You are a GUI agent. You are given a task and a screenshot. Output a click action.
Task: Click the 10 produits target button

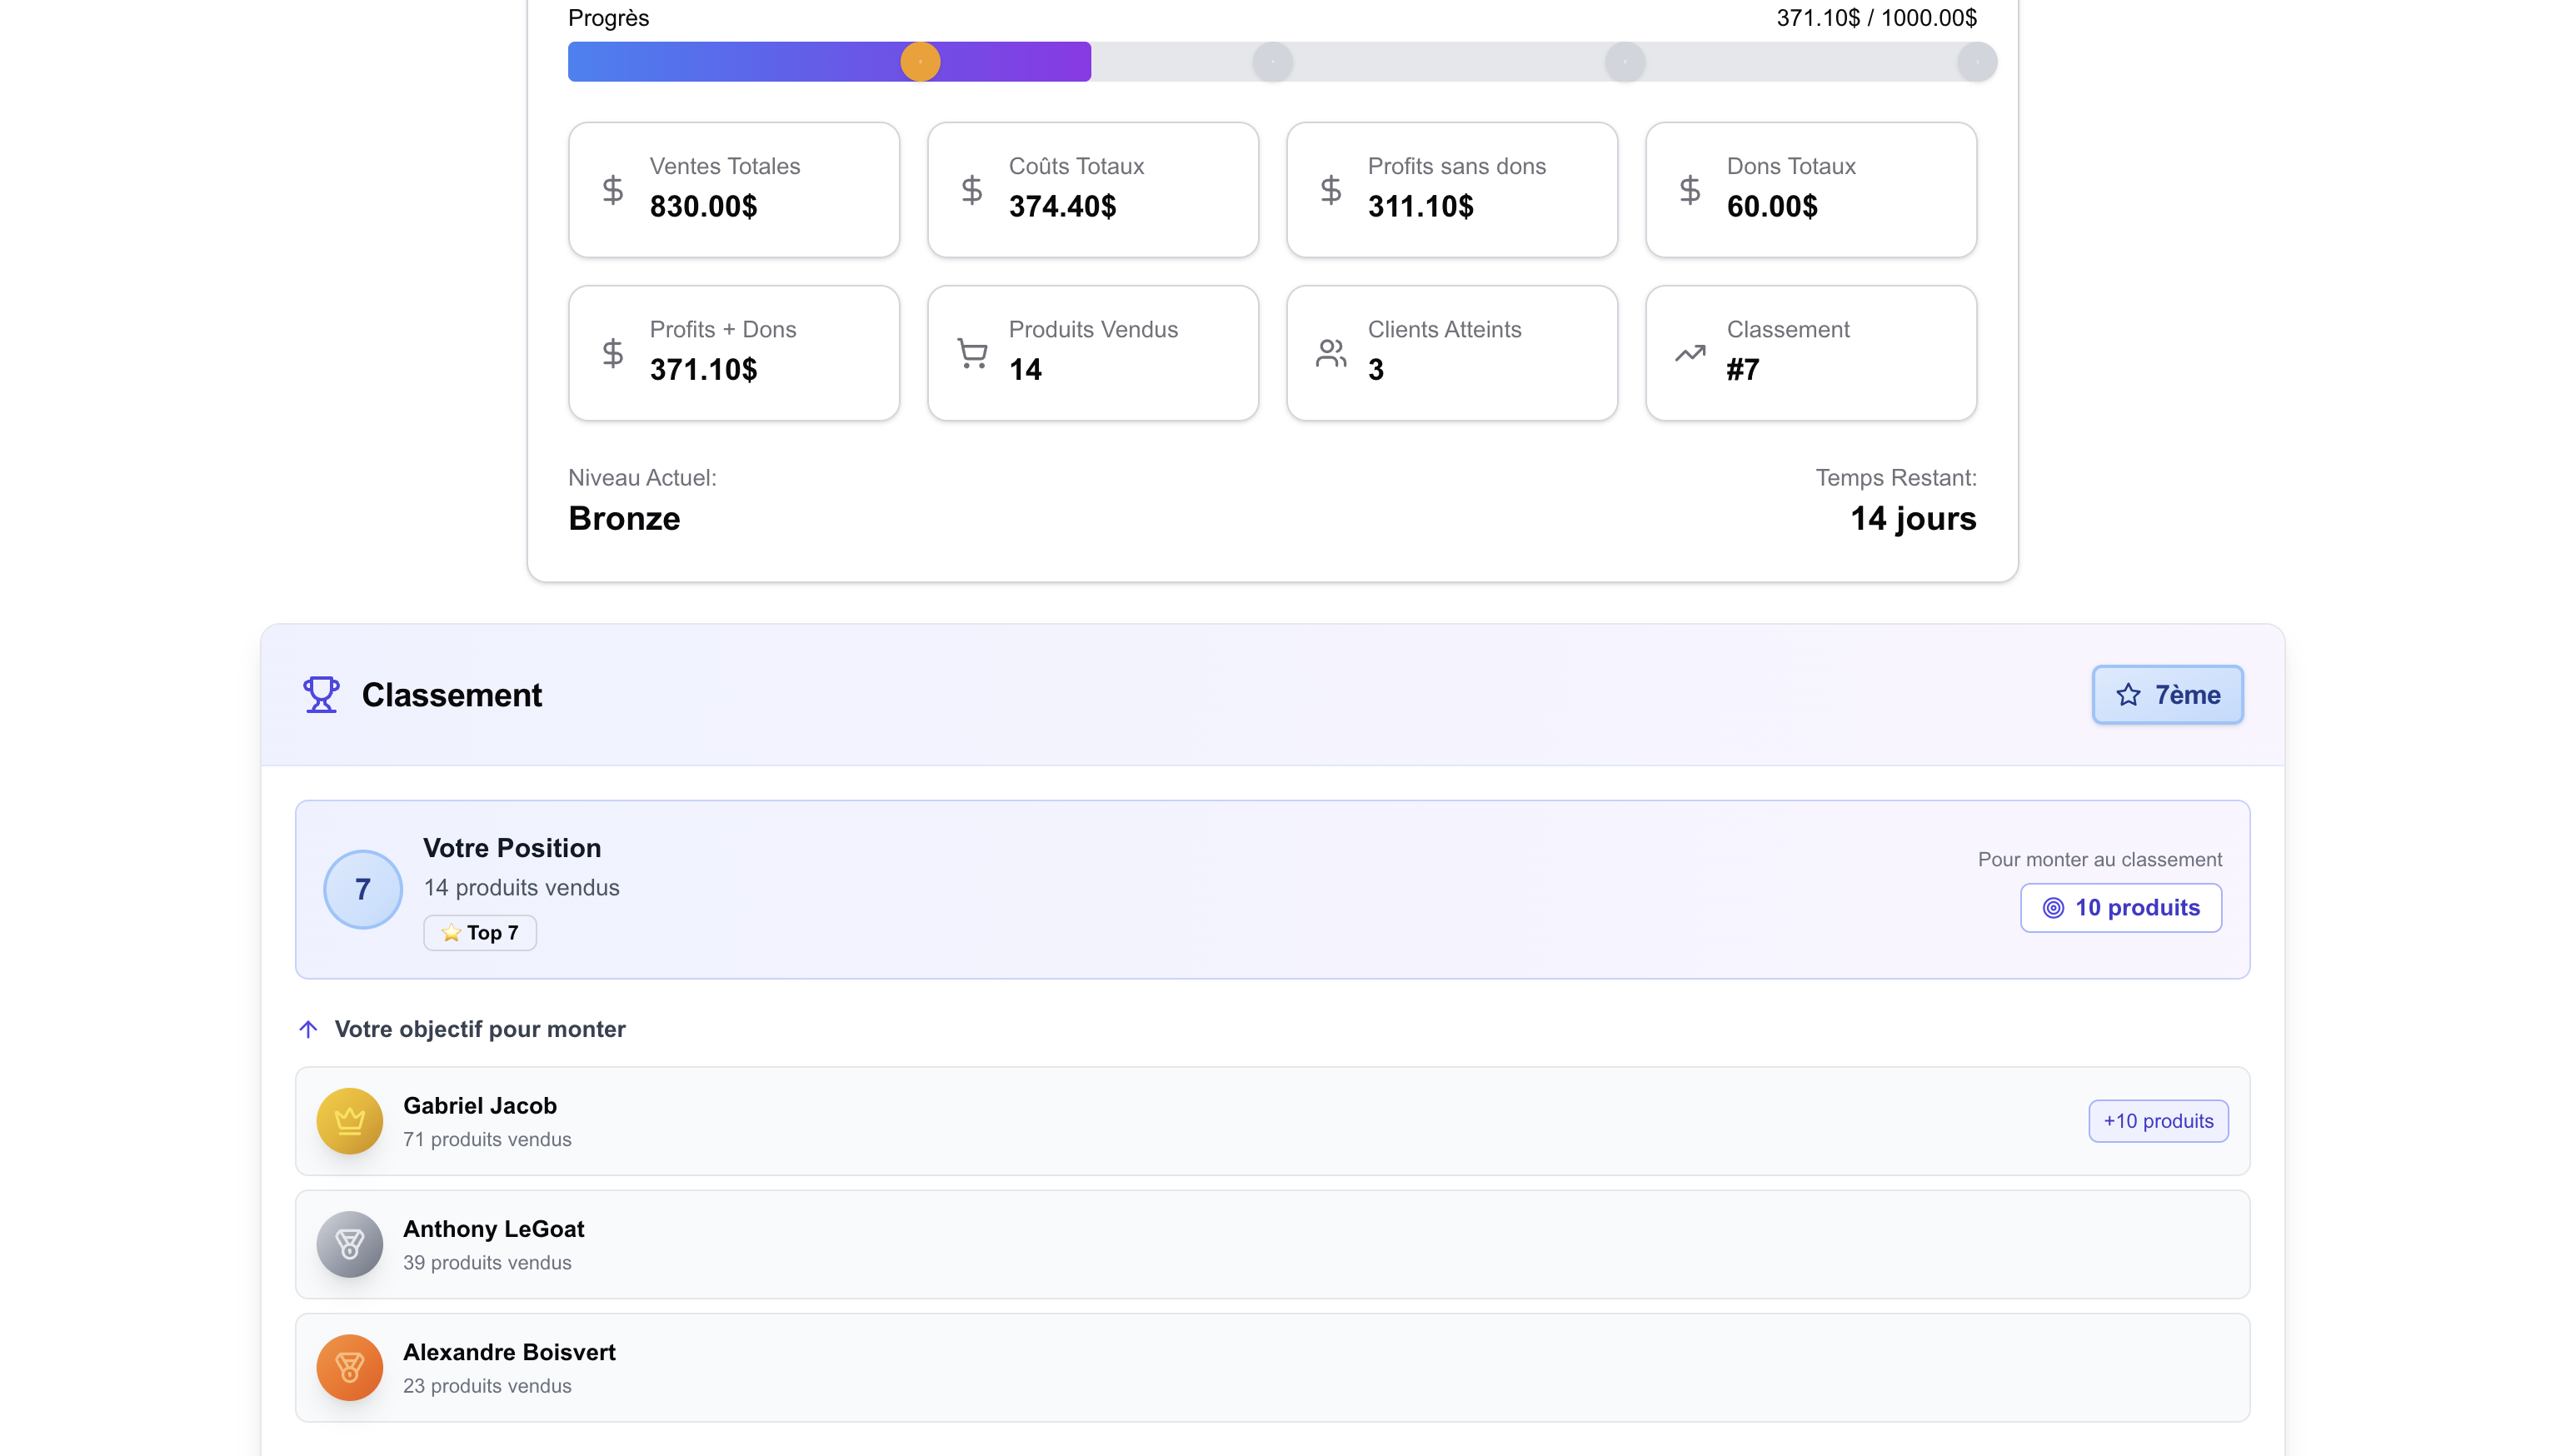pos(2120,907)
